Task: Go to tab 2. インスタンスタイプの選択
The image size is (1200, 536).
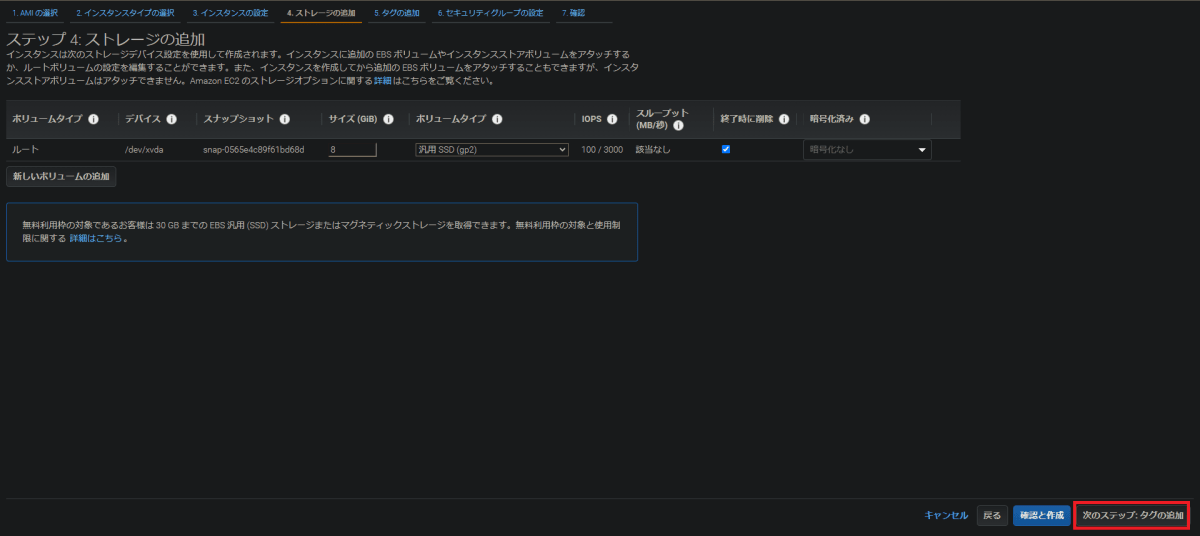Action: point(125,13)
